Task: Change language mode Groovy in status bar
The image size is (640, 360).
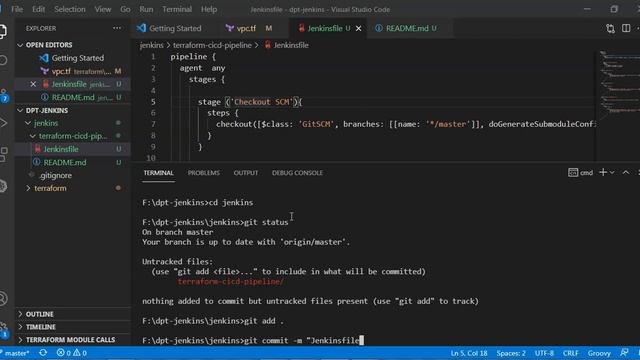Action: (599, 353)
